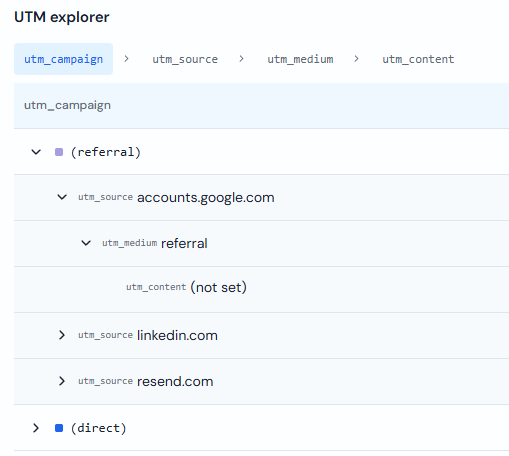Expand the resend.com source row
Screen dimensions: 509x456
[x=62, y=381]
